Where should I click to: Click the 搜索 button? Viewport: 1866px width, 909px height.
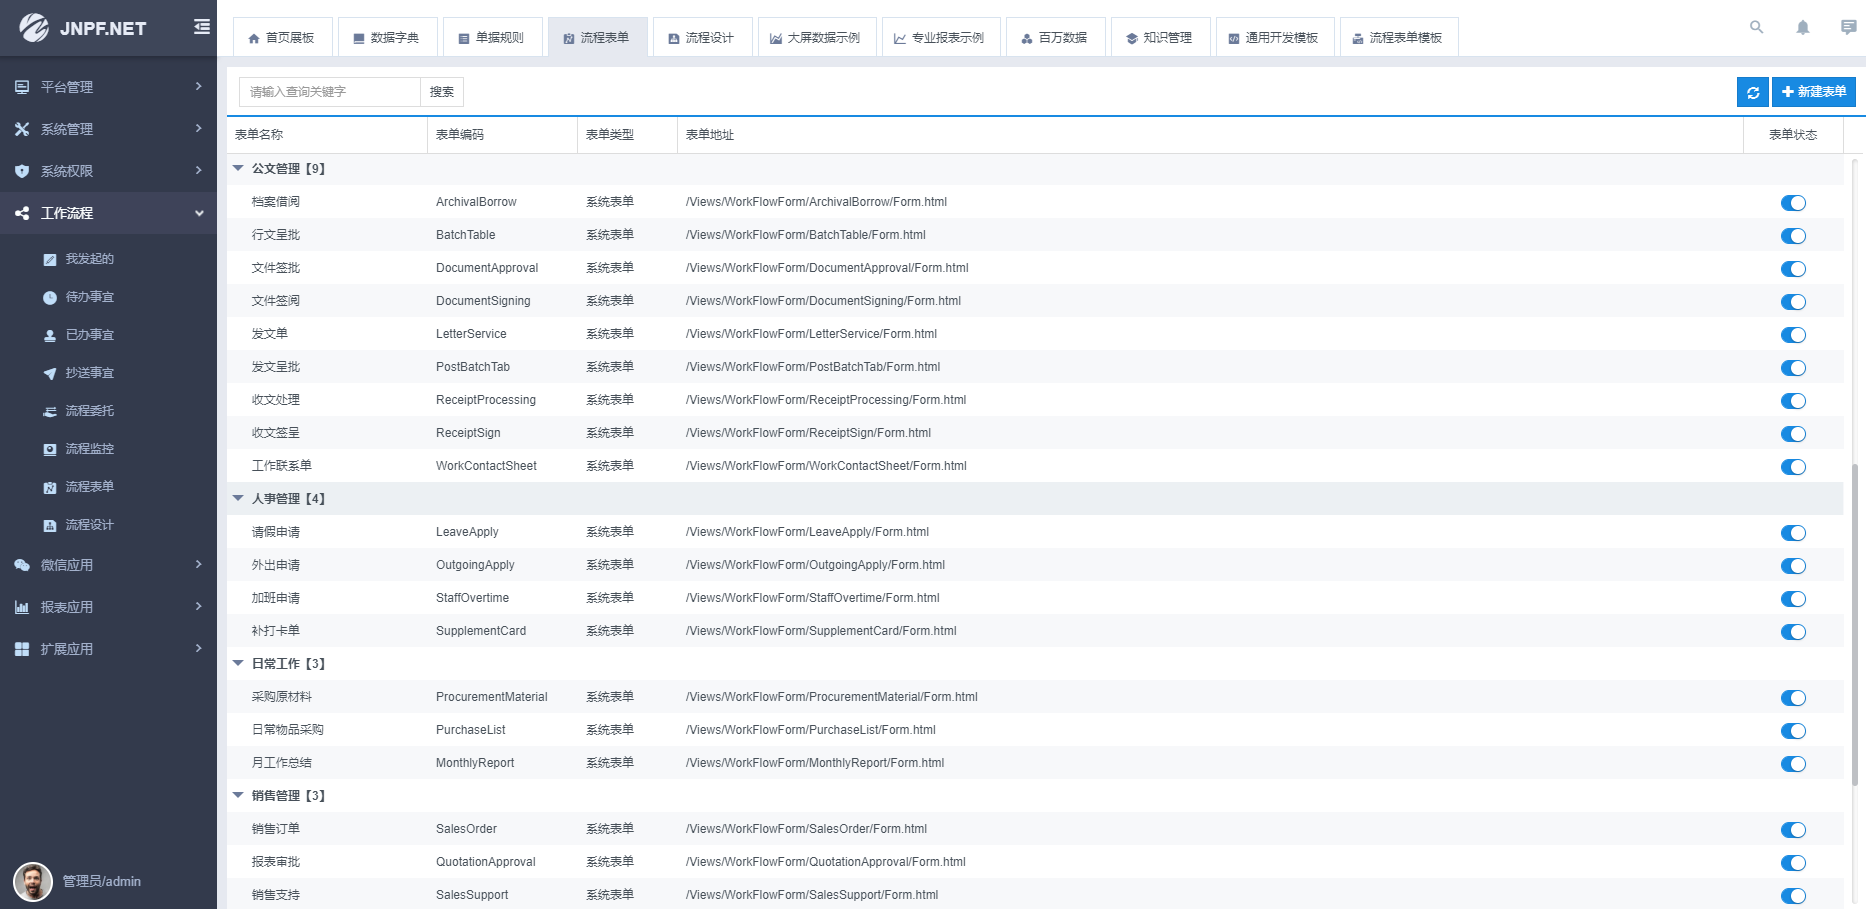click(x=442, y=92)
